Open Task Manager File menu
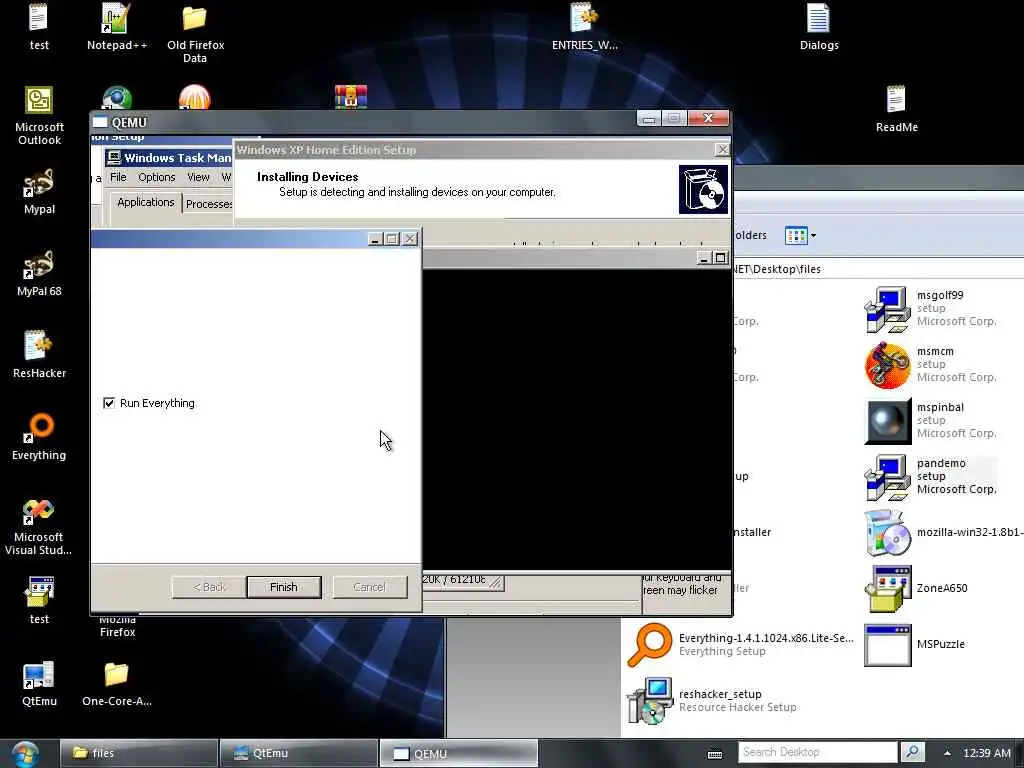The width and height of the screenshot is (1024, 768). pos(118,177)
